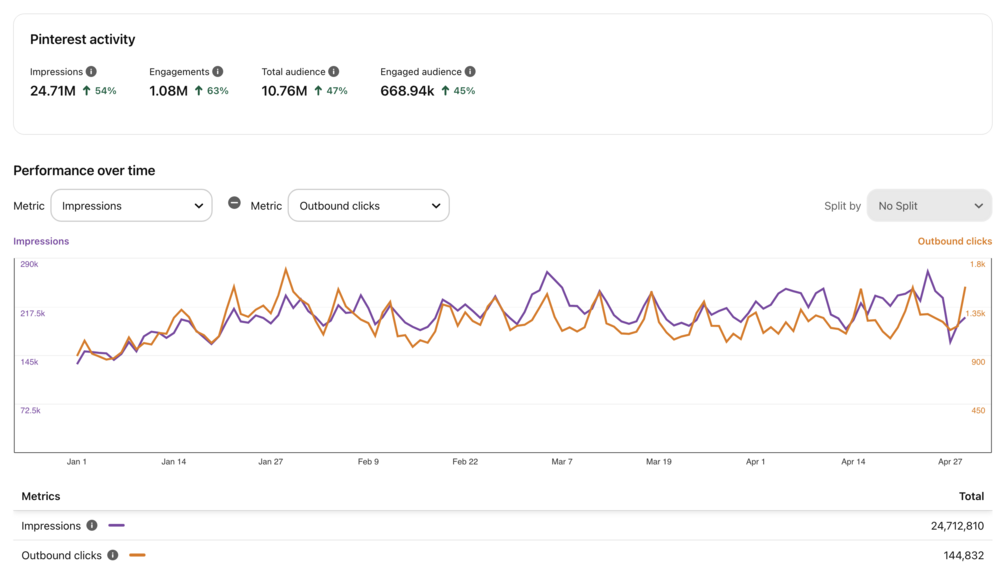Click the purple Impressions axis label
The height and width of the screenshot is (577, 1005).
[x=41, y=241]
